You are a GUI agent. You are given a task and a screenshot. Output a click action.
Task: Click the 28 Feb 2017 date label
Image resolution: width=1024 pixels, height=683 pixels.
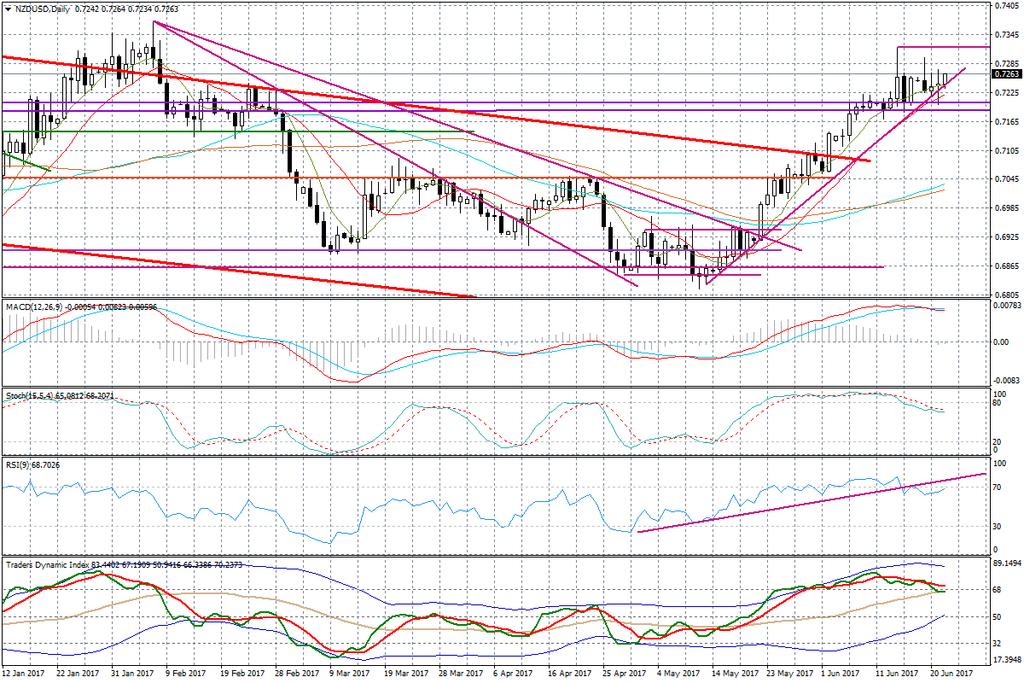[x=295, y=673]
